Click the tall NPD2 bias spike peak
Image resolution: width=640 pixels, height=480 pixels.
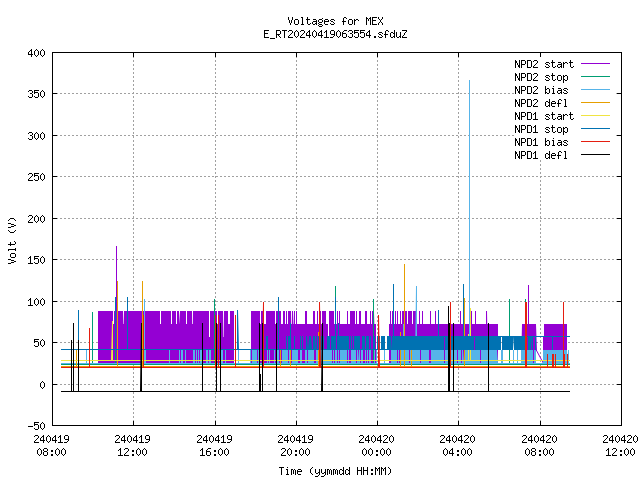click(469, 81)
